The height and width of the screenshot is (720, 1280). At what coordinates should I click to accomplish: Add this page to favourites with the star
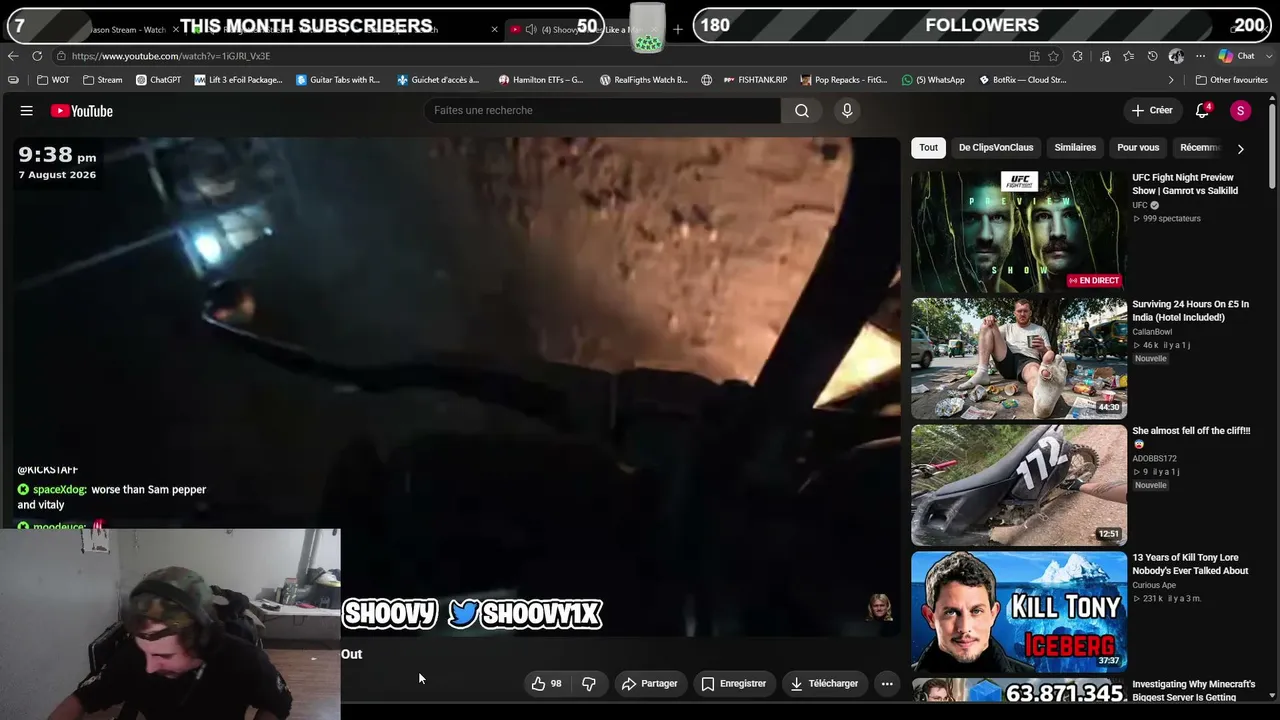tap(1053, 56)
